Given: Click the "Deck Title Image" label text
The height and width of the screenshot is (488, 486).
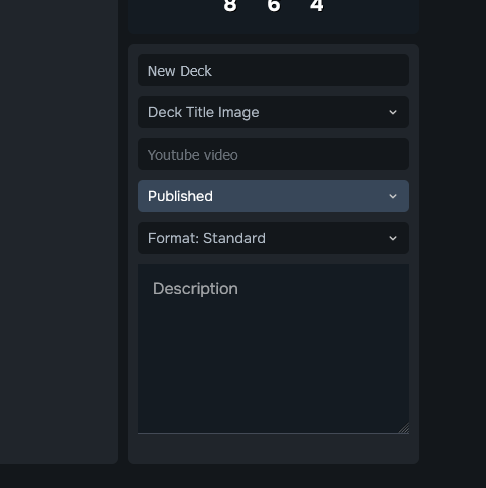Looking at the screenshot, I should point(204,113).
